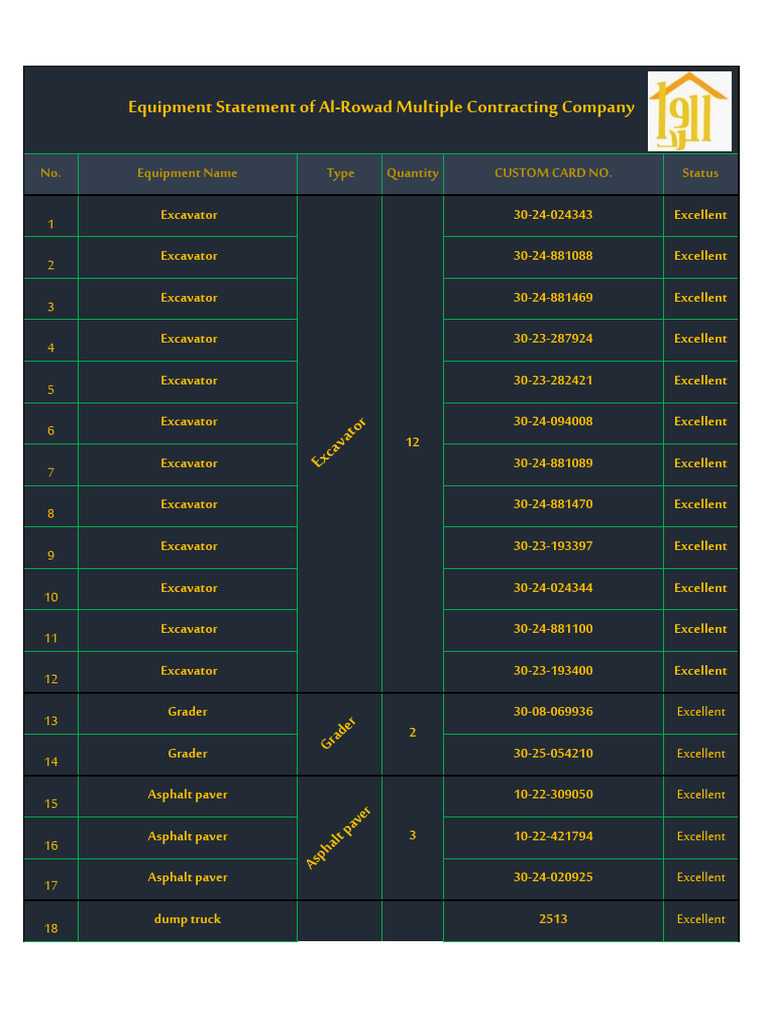Click 'Excellent' status for 30-24-881470

coord(701,505)
